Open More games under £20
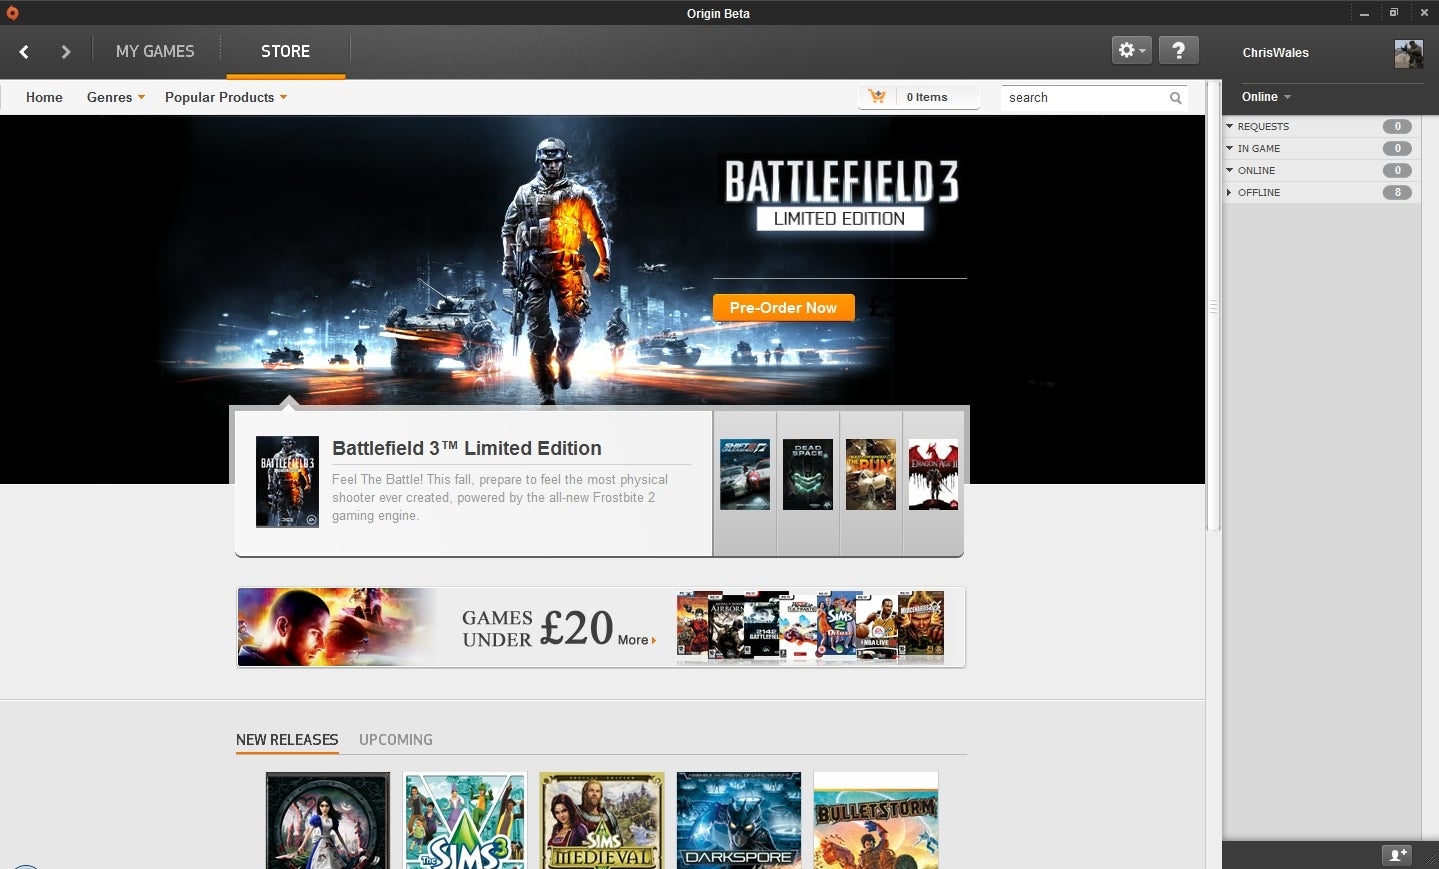 [636, 640]
